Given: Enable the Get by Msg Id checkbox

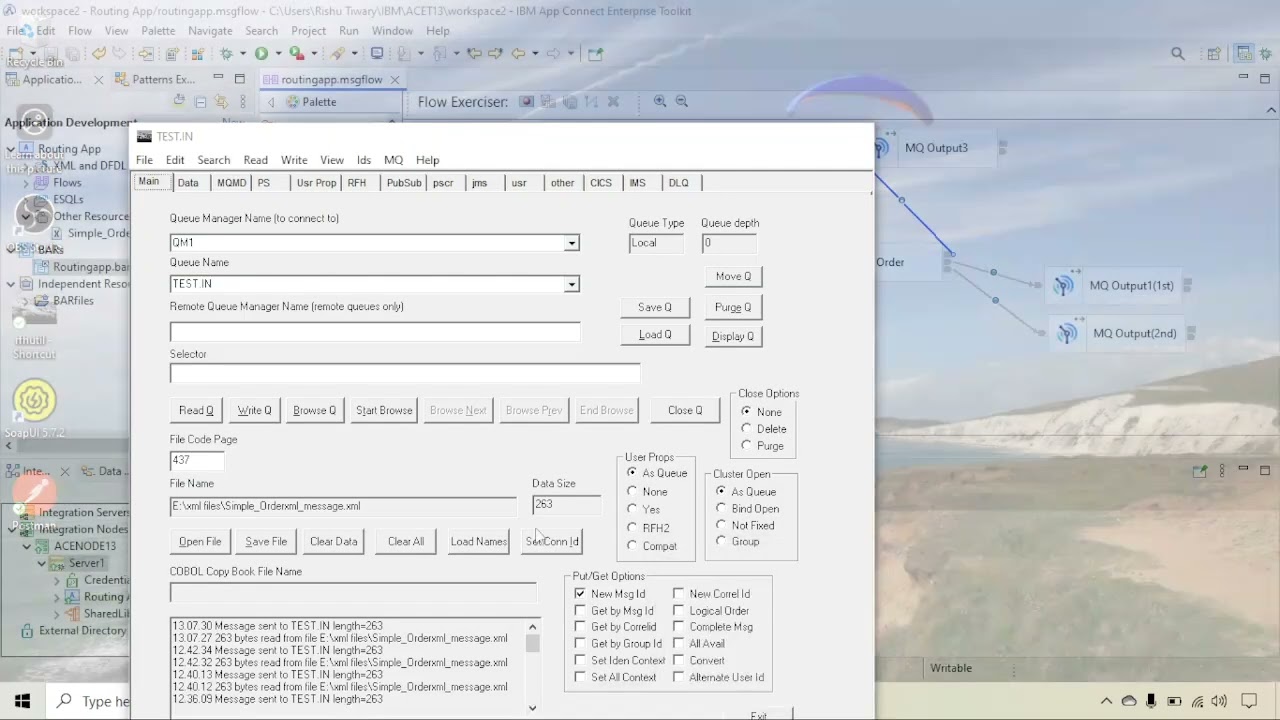Looking at the screenshot, I should click(x=580, y=611).
